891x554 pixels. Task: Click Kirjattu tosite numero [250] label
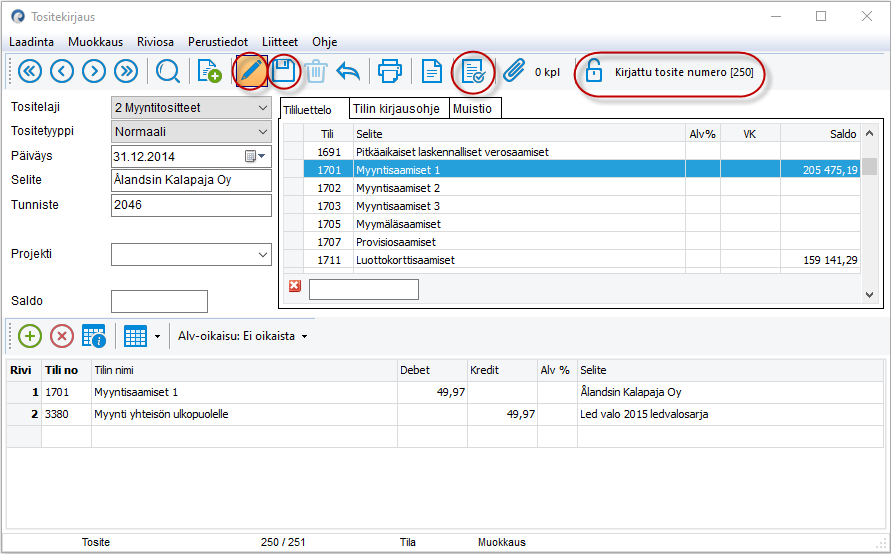point(684,72)
